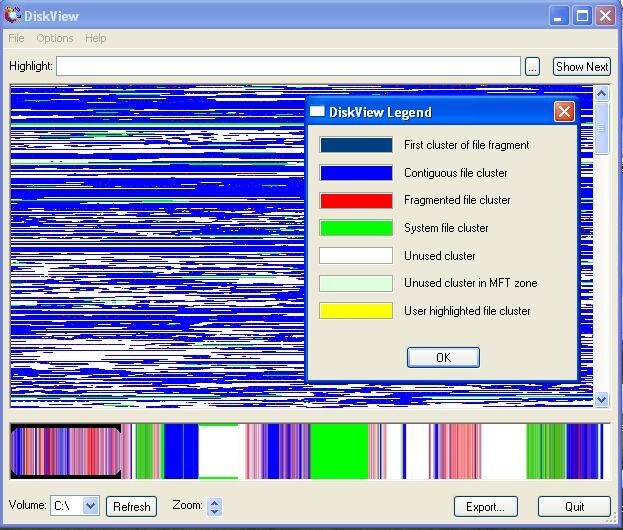
Task: Click the browse ellipsis button beside Highlight
Action: point(532,66)
